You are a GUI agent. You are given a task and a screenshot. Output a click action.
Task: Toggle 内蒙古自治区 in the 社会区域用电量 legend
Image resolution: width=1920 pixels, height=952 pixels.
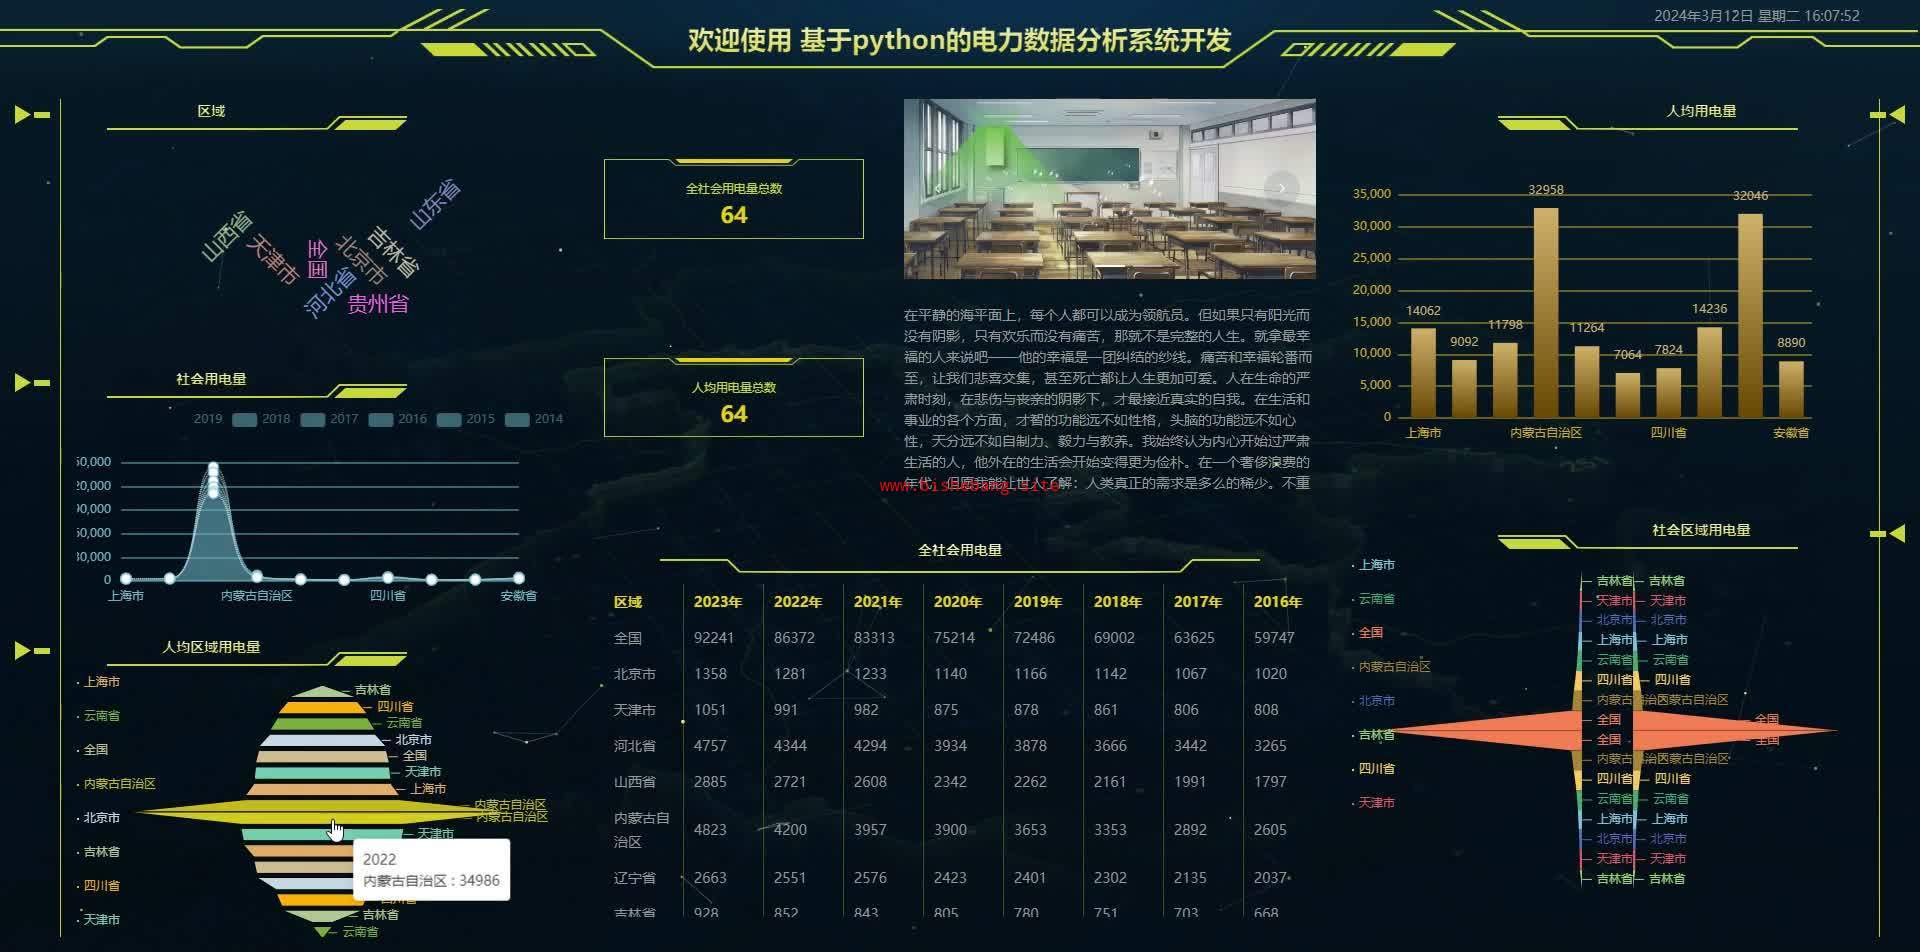pyautogui.click(x=1392, y=667)
